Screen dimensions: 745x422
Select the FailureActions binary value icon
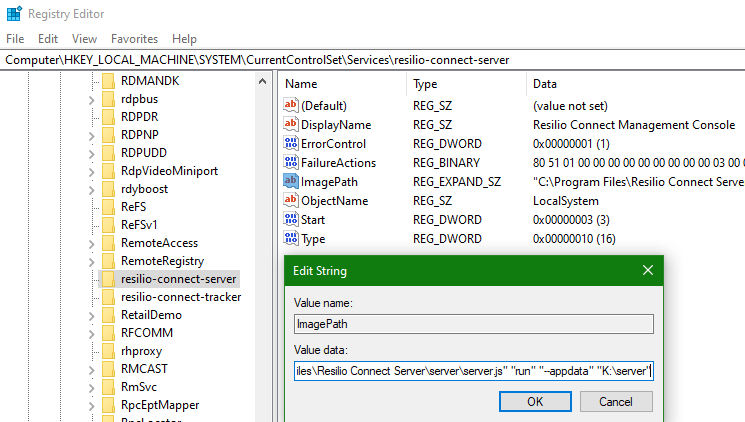(291, 162)
